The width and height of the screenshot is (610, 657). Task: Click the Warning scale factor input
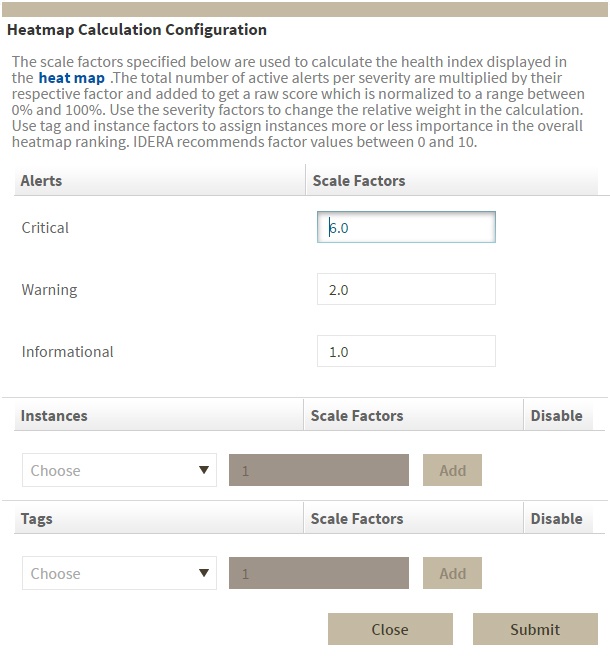click(x=405, y=290)
